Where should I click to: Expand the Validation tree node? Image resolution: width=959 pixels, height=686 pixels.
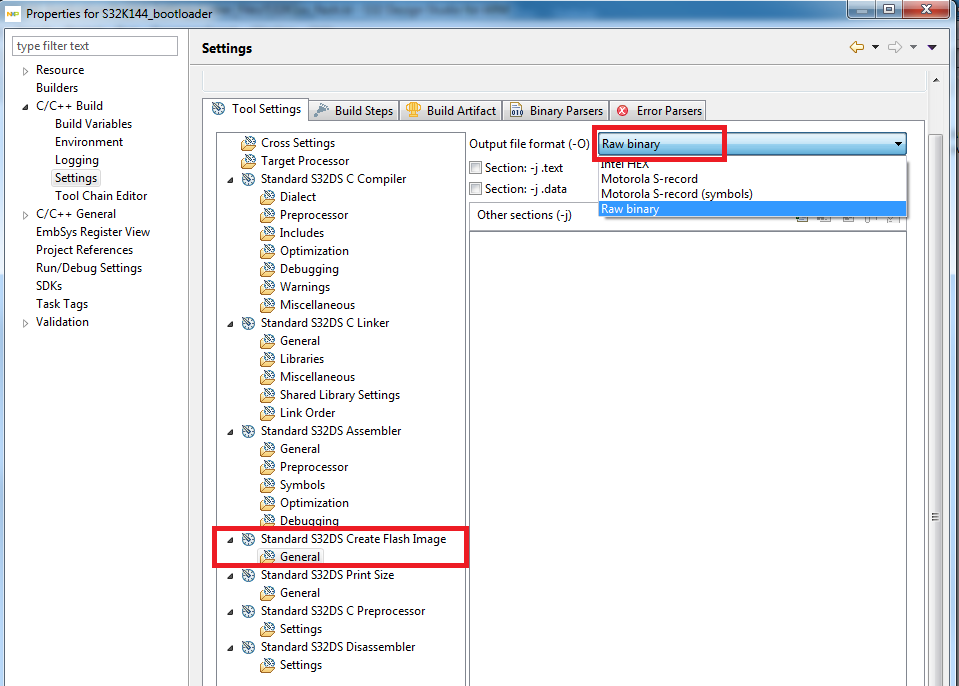[25, 323]
